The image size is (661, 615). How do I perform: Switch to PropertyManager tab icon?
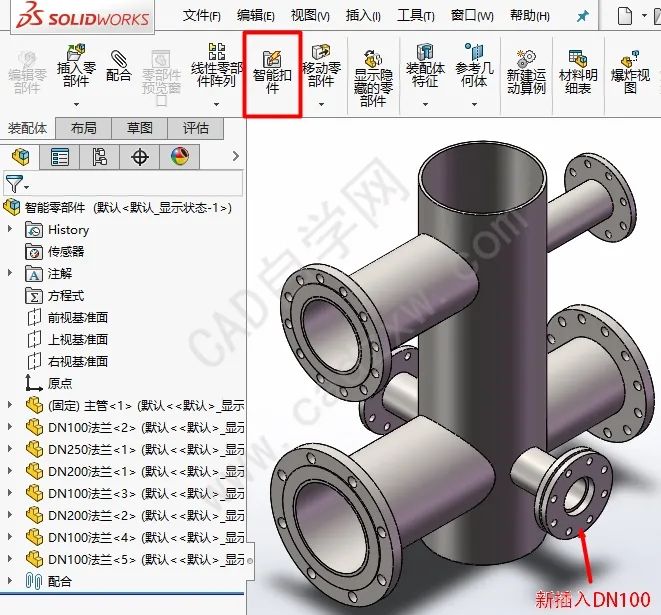click(59, 157)
